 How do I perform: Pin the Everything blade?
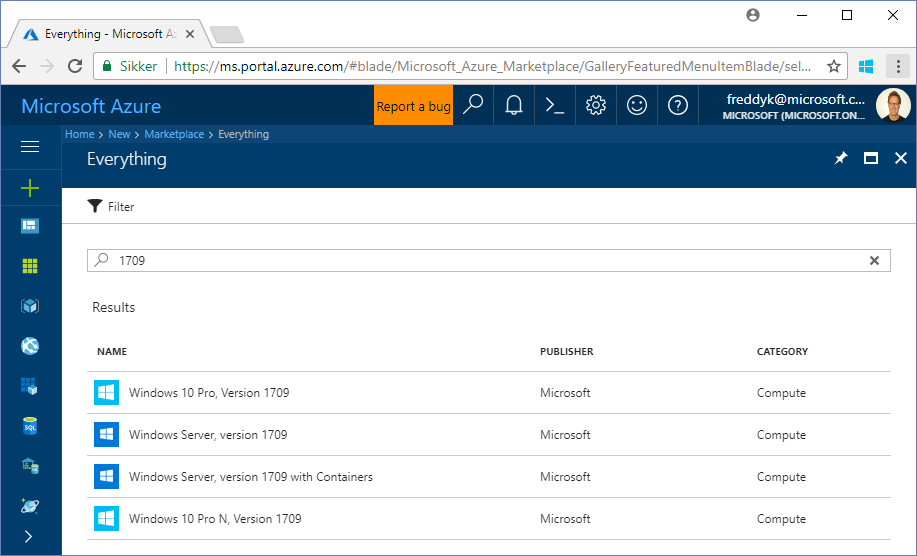click(x=841, y=159)
